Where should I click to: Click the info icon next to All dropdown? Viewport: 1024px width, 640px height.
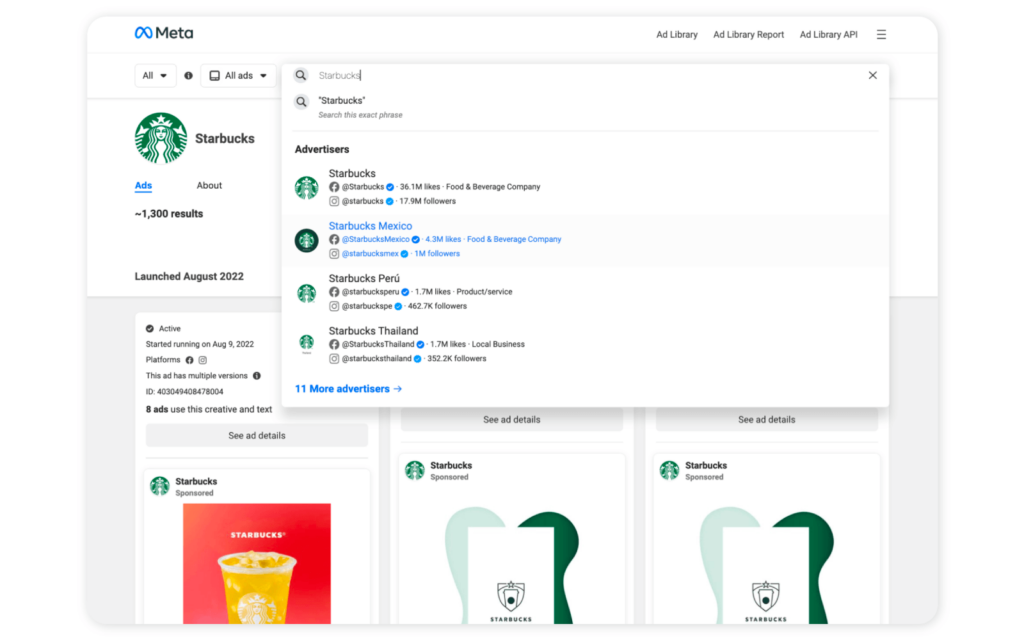(188, 76)
